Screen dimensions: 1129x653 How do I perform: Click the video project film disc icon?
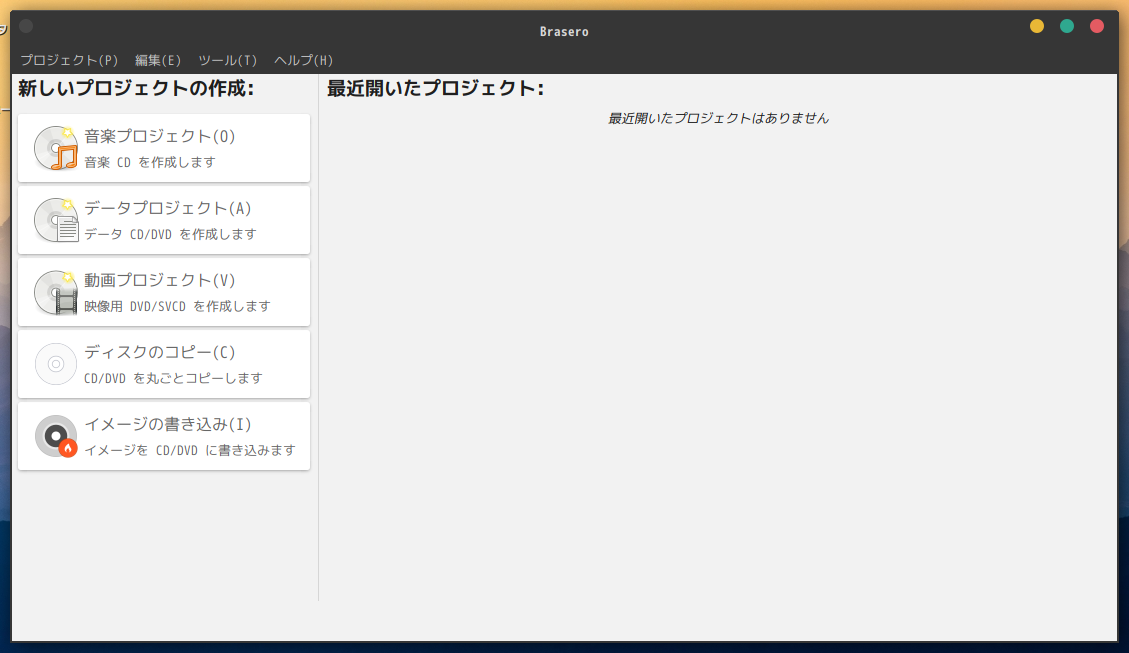55,292
